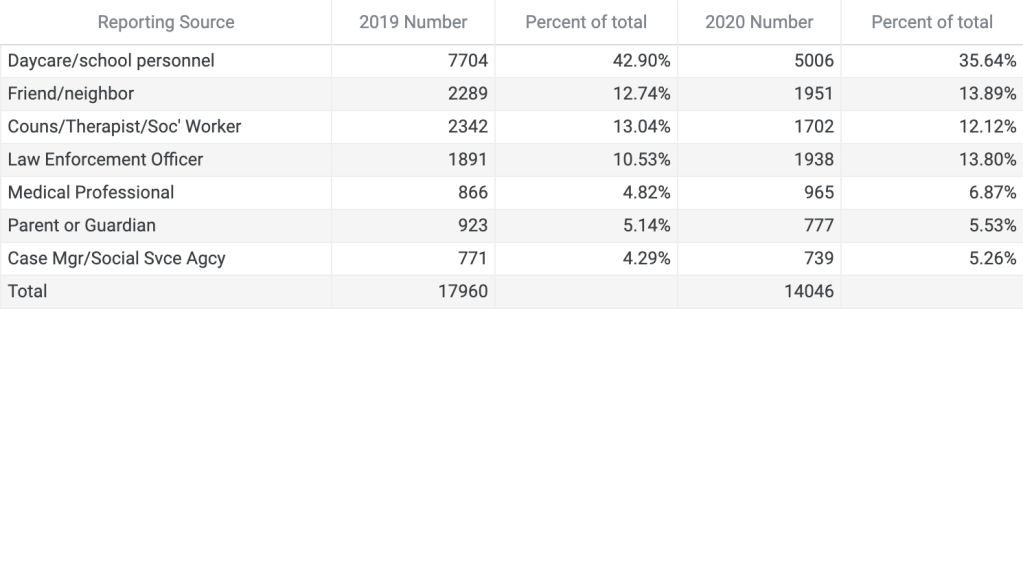Click the 2019 Number column header
Viewport: 1023px width, 574px height.
[413, 22]
